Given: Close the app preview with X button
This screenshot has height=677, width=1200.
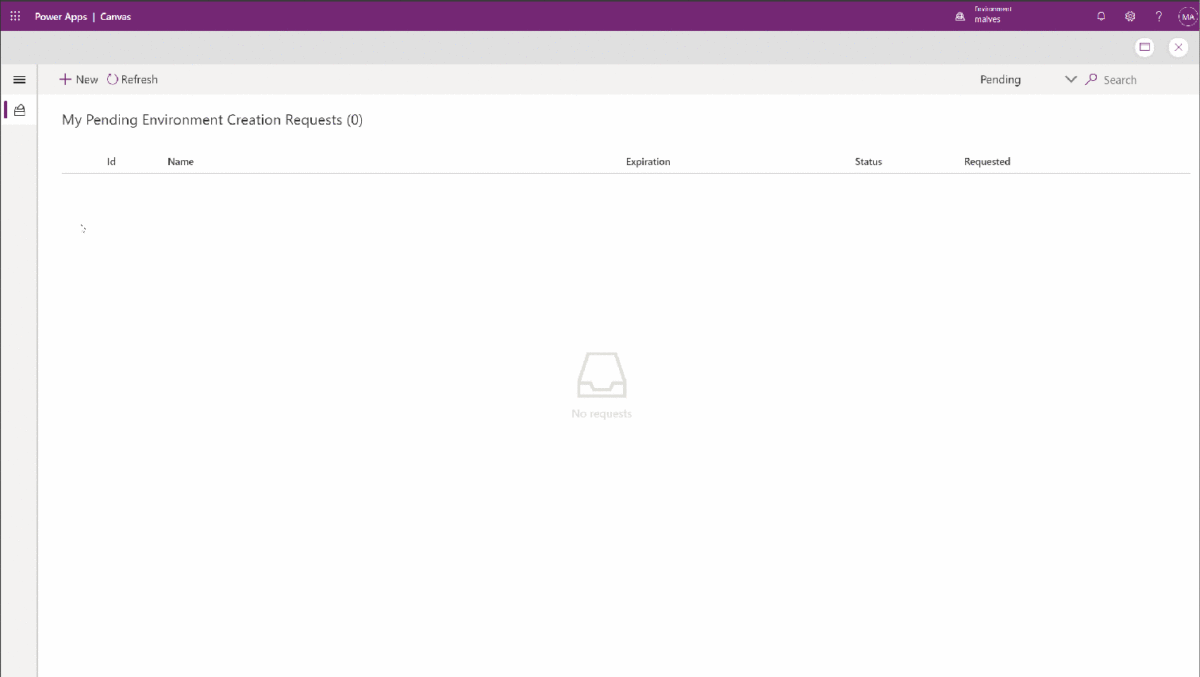Looking at the screenshot, I should click(1178, 47).
